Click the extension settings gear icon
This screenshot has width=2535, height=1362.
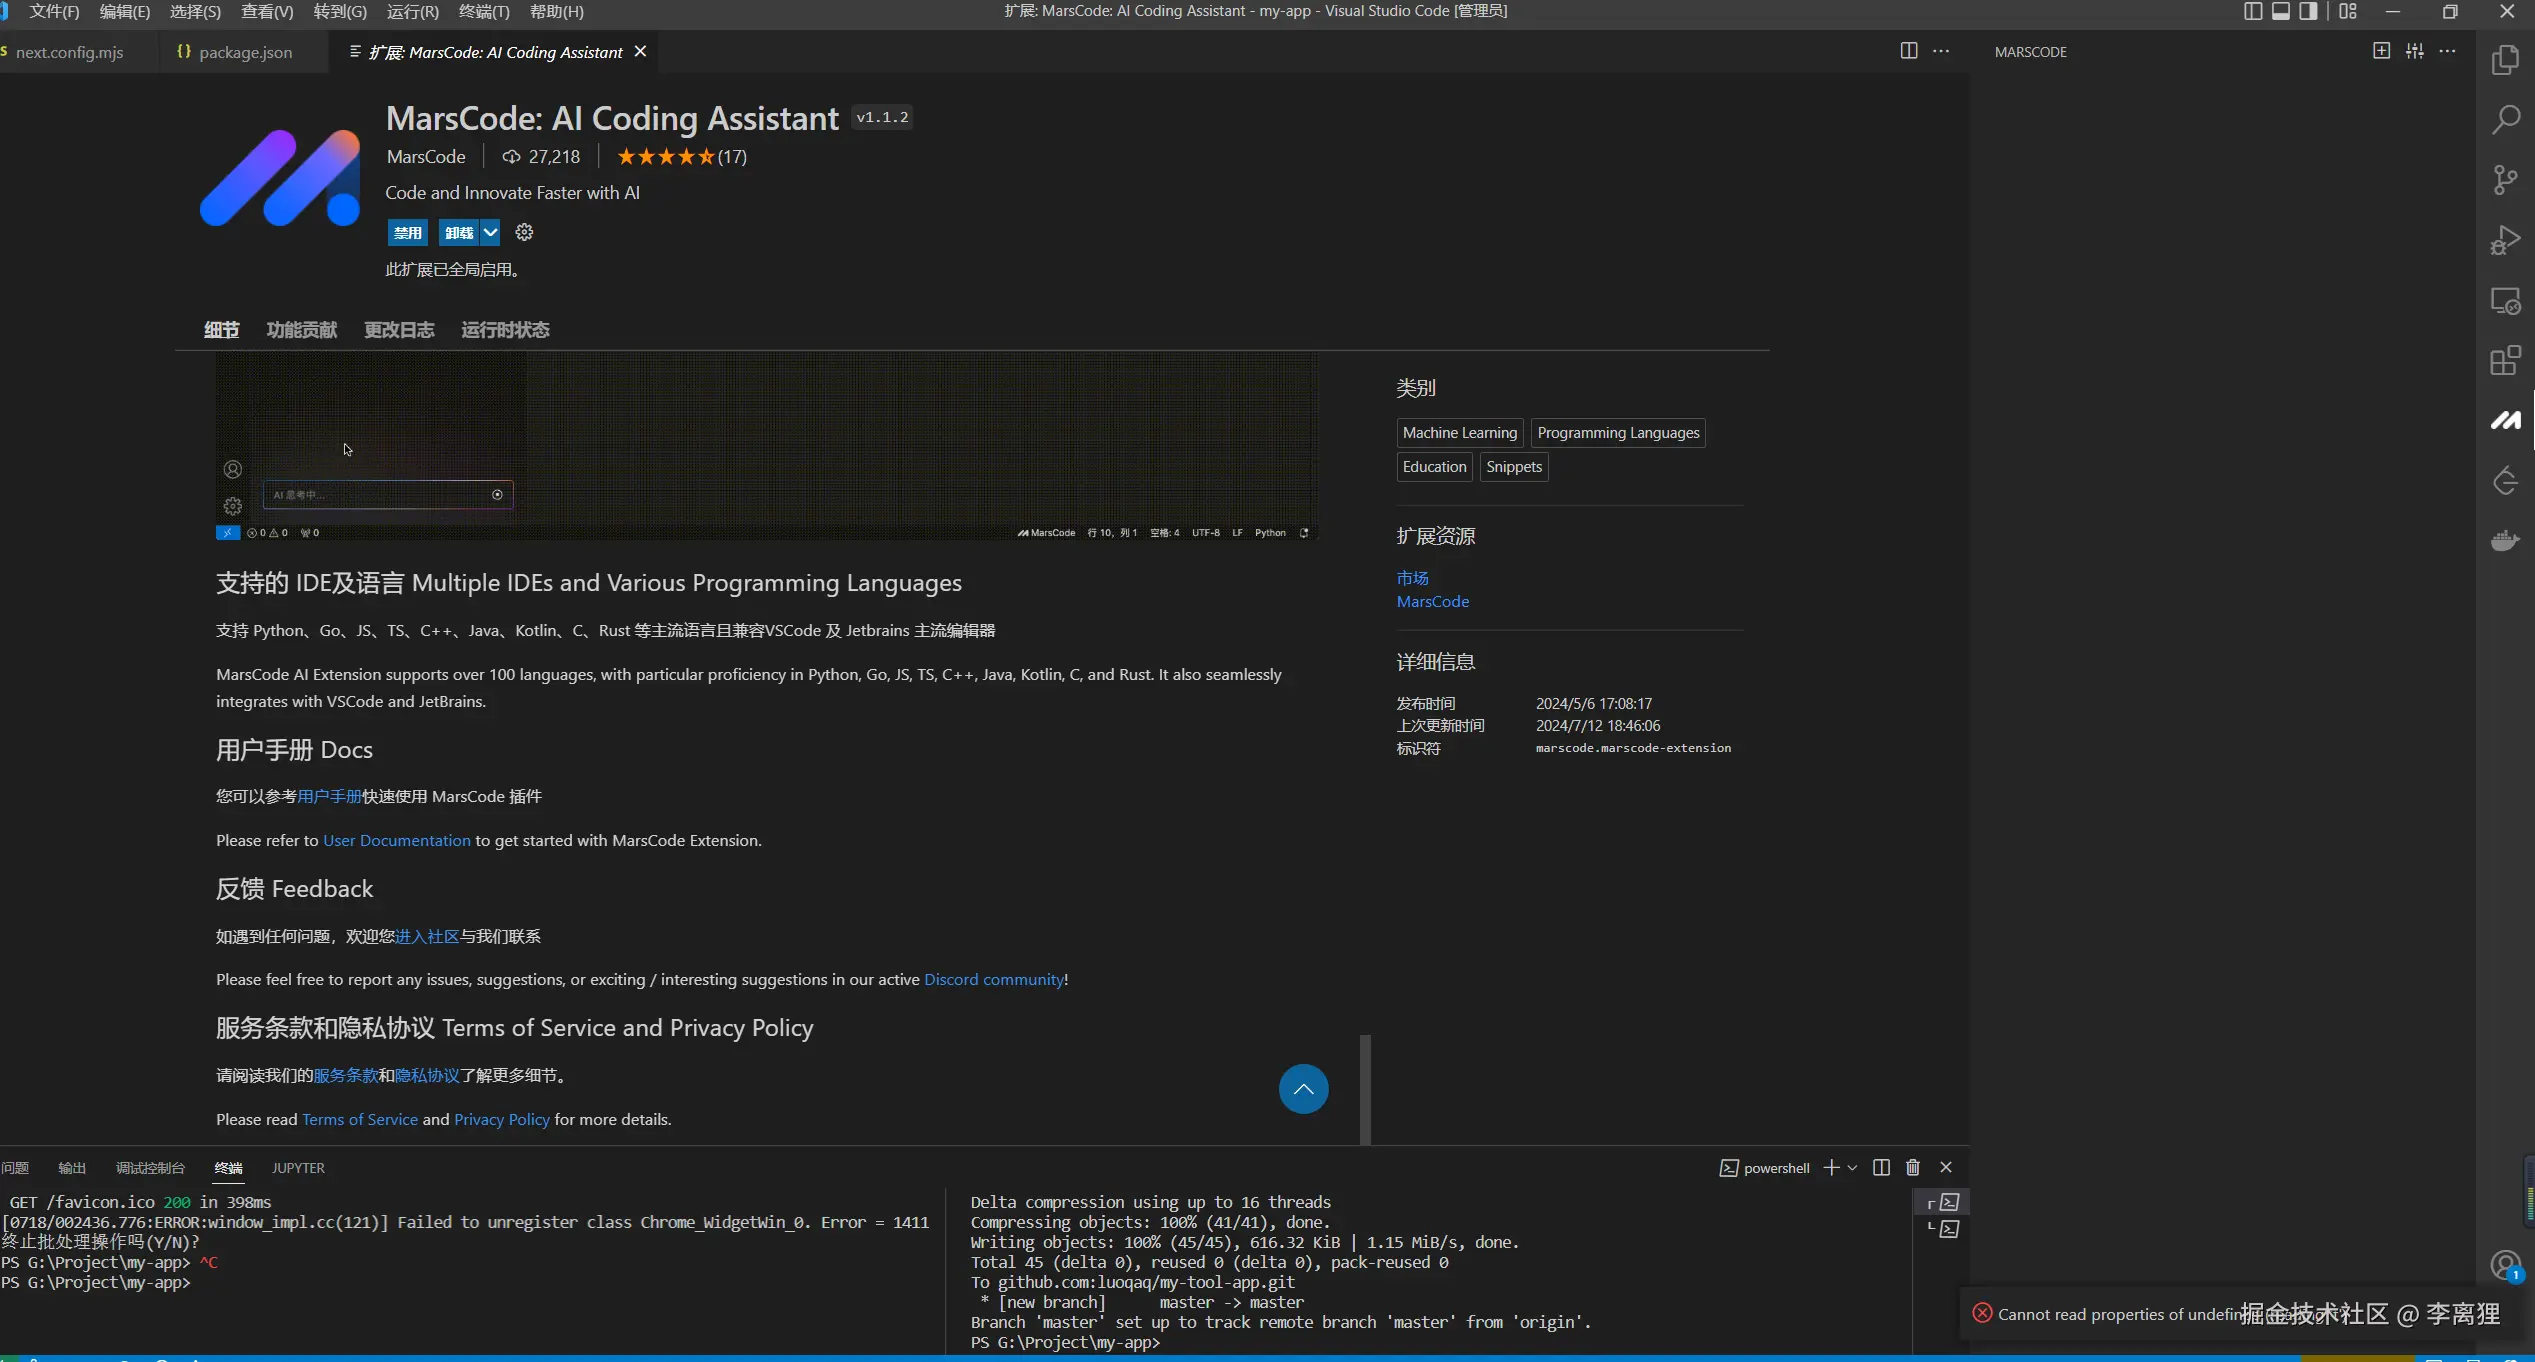click(524, 233)
